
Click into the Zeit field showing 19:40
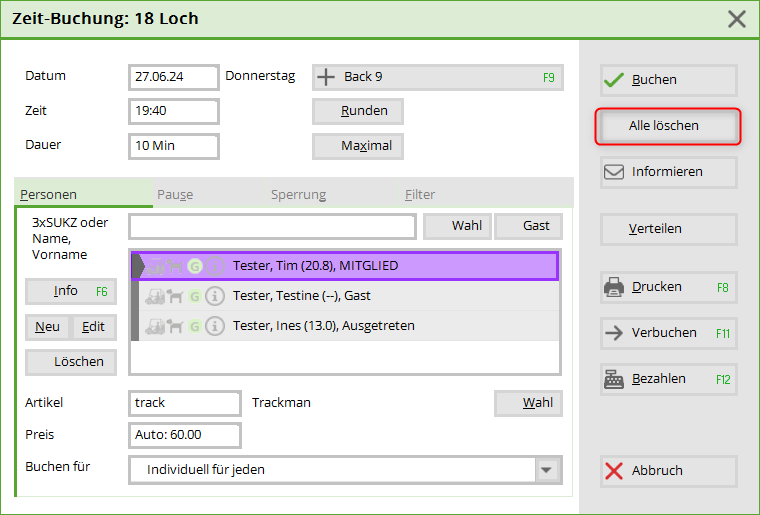174,111
